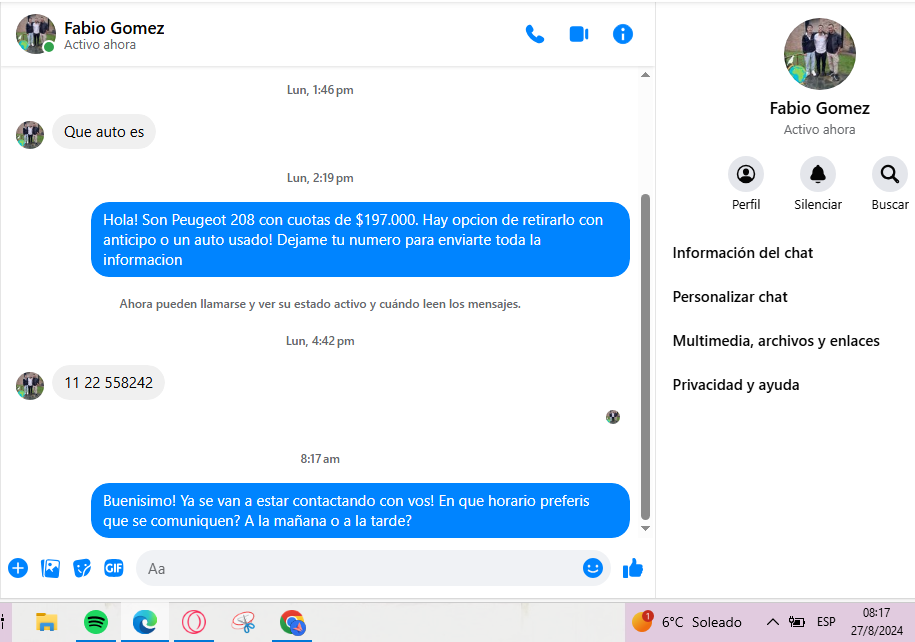The width and height of the screenshot is (915, 642).
Task: Start a voice call with Fabio Gomez
Action: (x=535, y=34)
